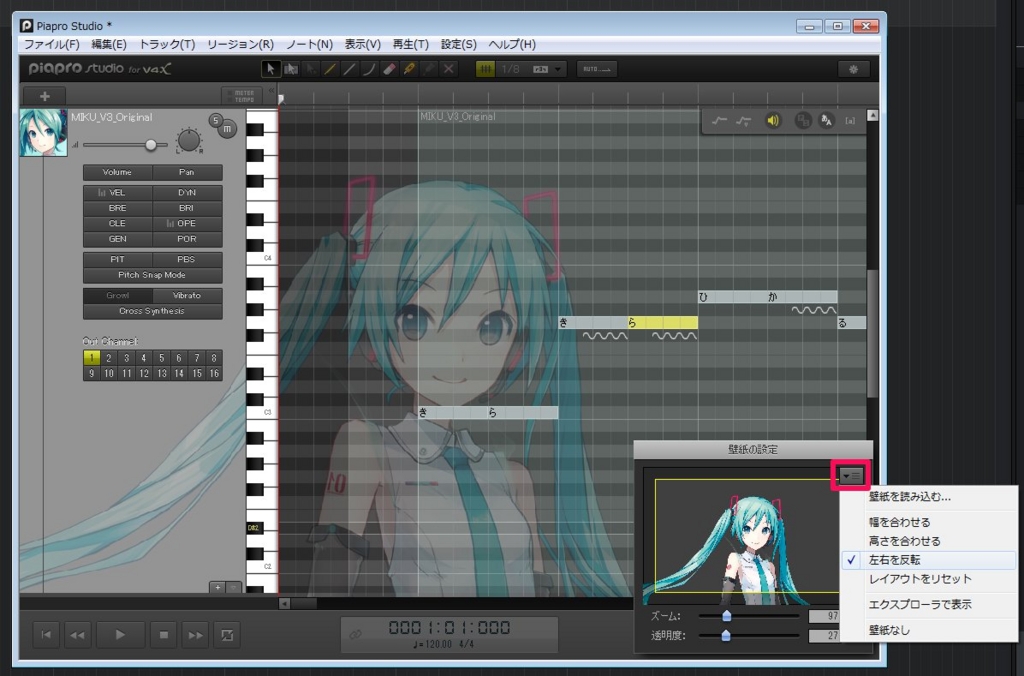This screenshot has height=676, width=1024.
Task: Open the gear settings button
Action: tap(853, 69)
